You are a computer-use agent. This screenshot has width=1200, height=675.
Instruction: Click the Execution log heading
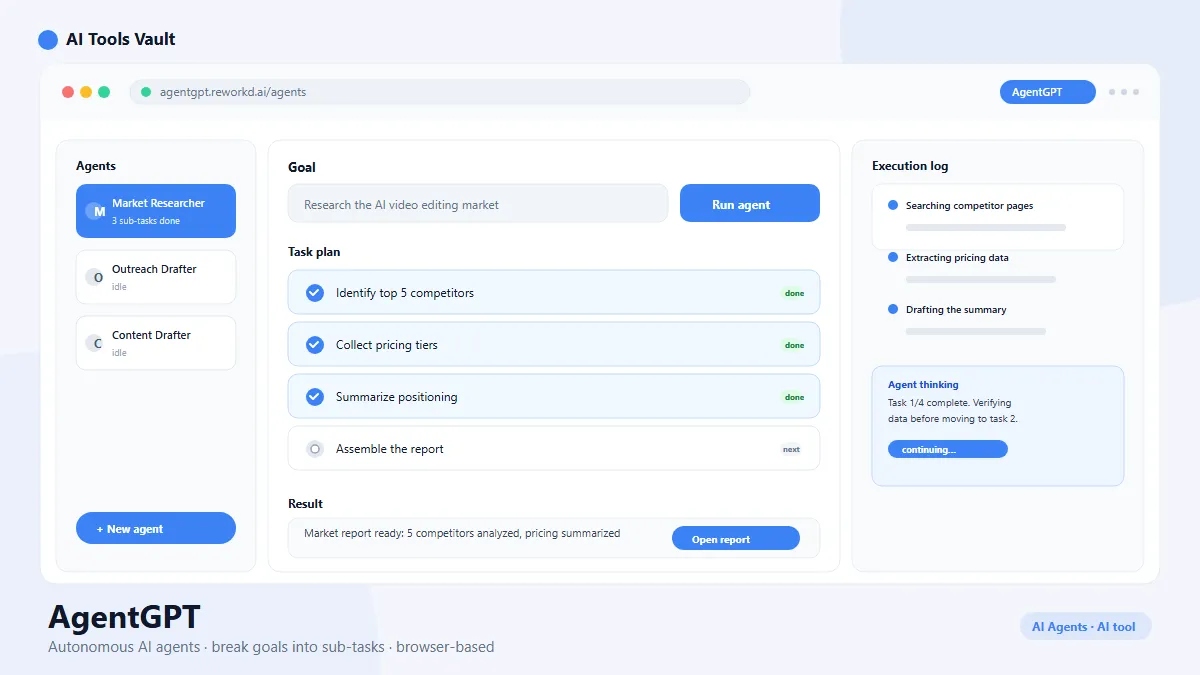click(910, 166)
